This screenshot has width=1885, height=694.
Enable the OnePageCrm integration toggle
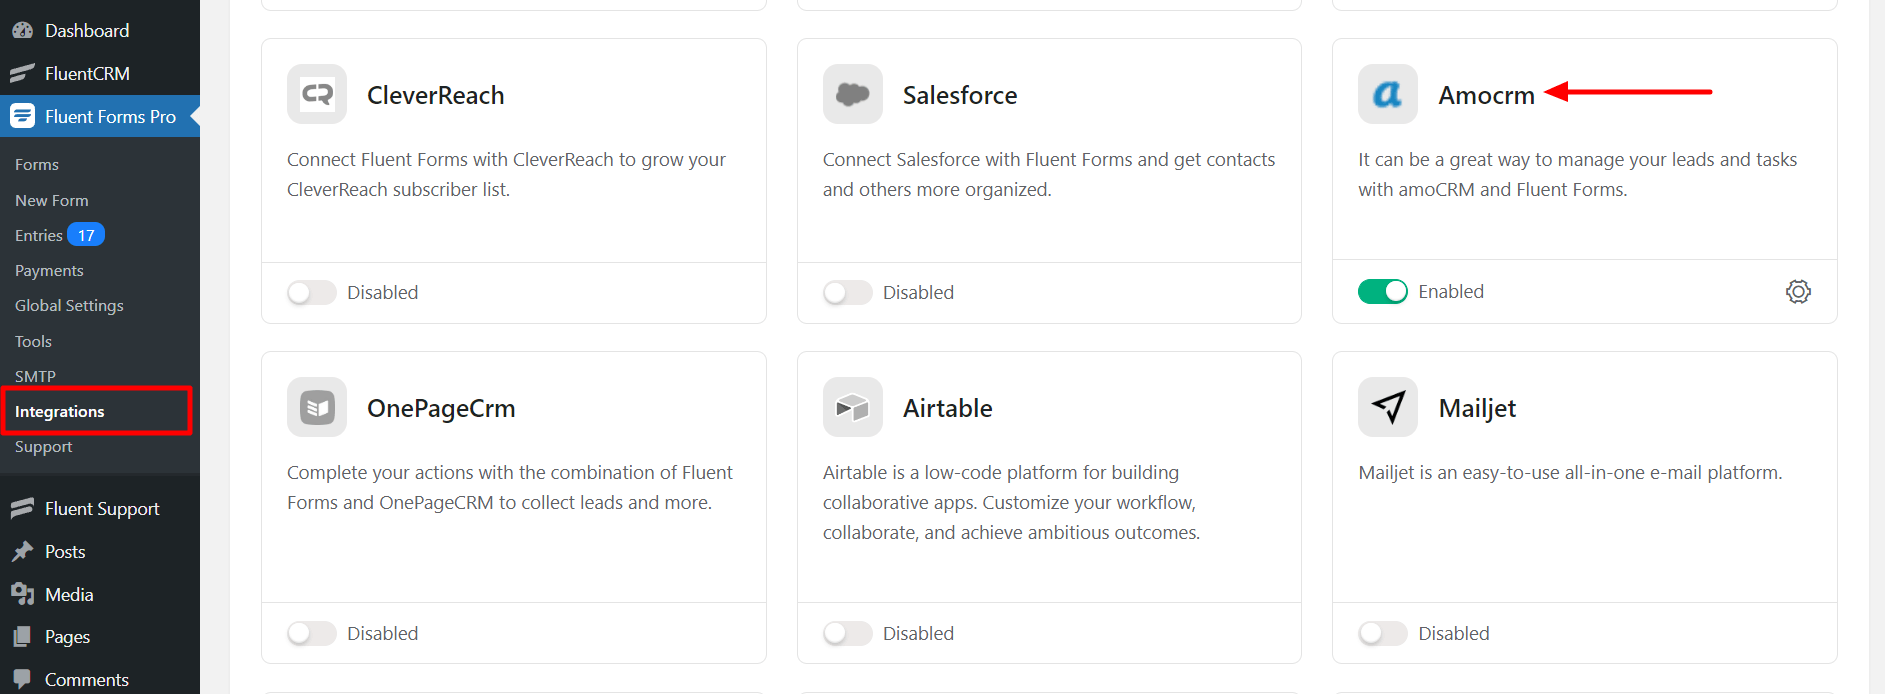[x=311, y=633]
